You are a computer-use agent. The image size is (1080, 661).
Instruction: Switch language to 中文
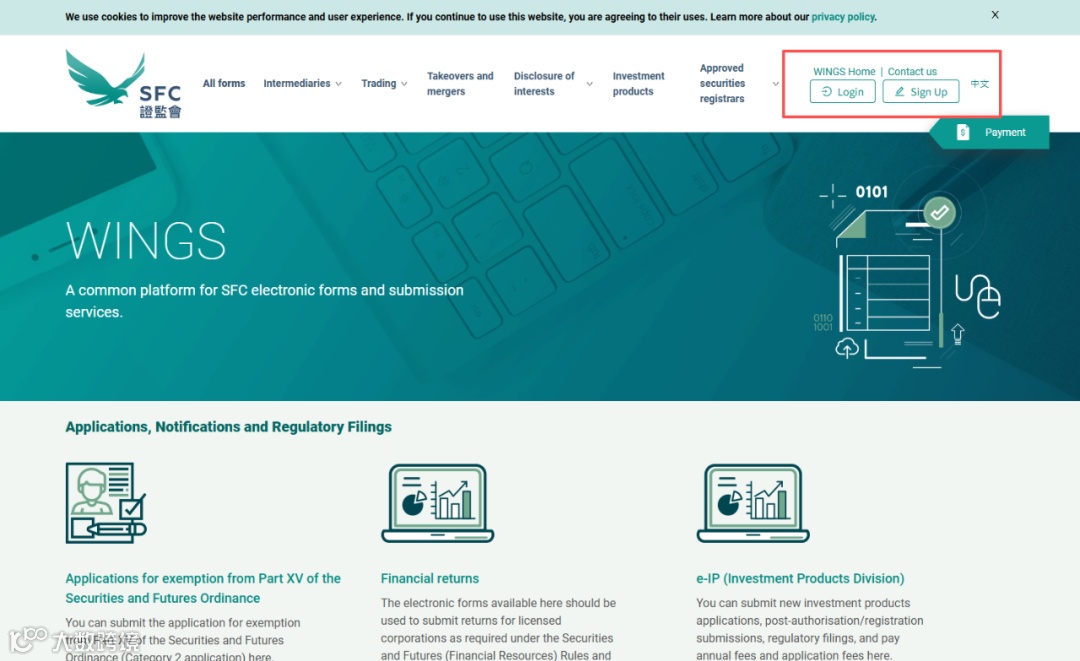[979, 84]
